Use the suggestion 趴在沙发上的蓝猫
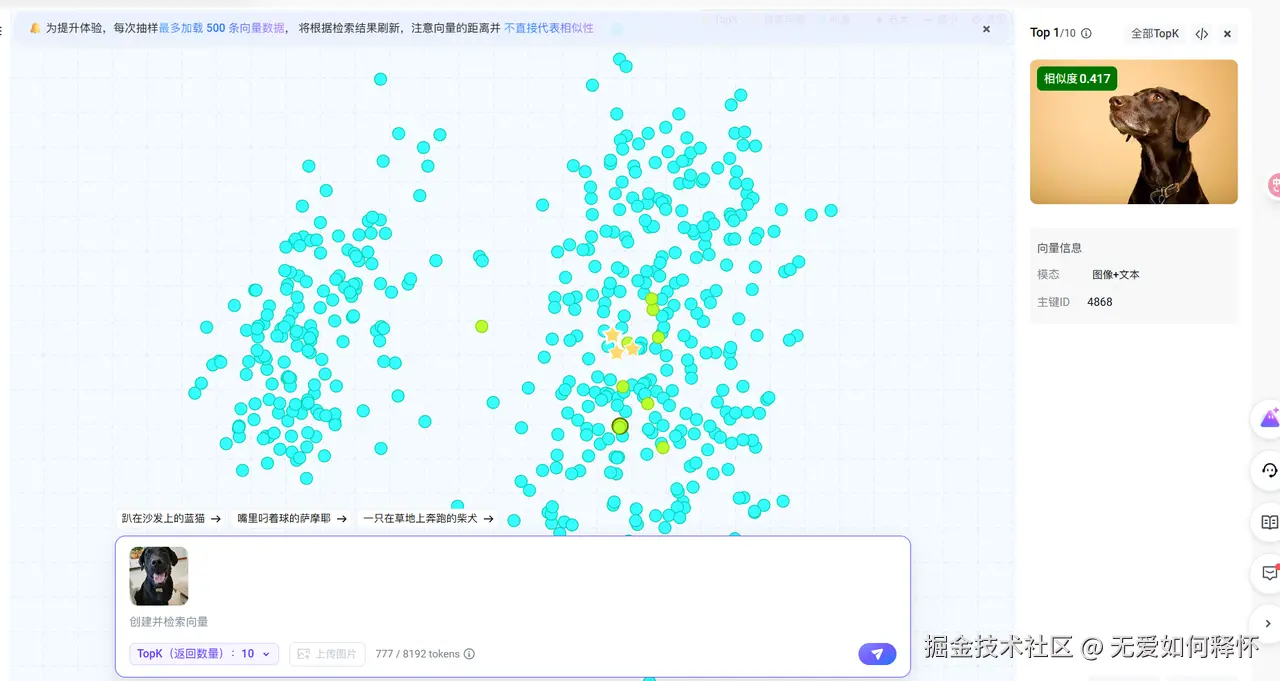1280x681 pixels. click(x=170, y=519)
